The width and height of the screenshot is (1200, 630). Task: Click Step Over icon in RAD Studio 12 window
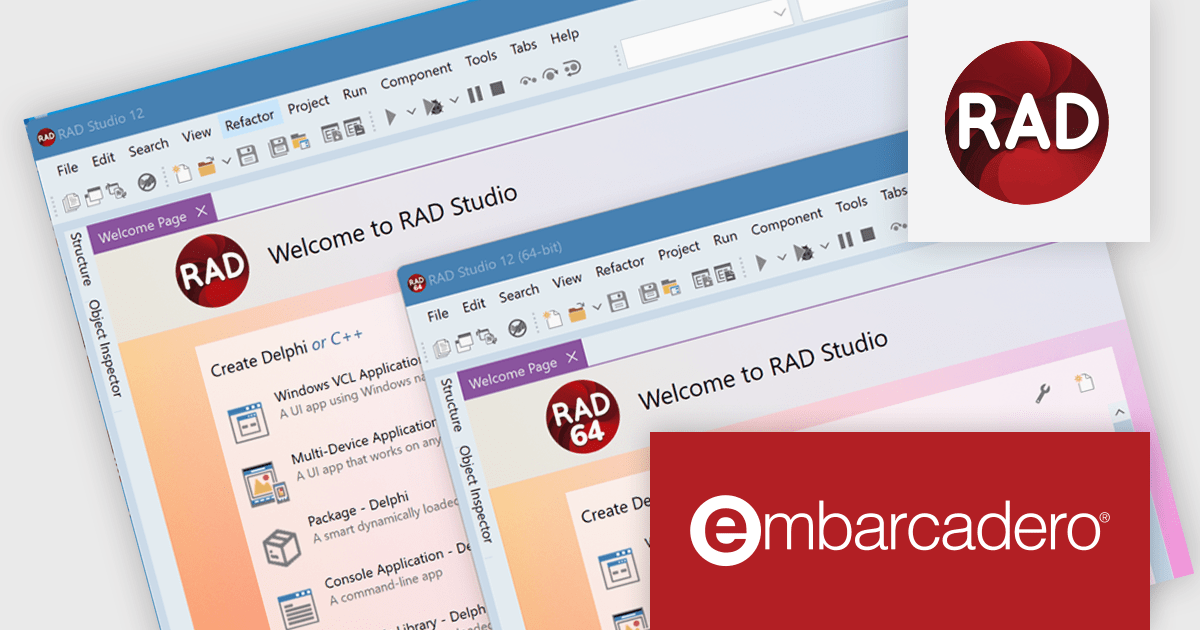[550, 75]
